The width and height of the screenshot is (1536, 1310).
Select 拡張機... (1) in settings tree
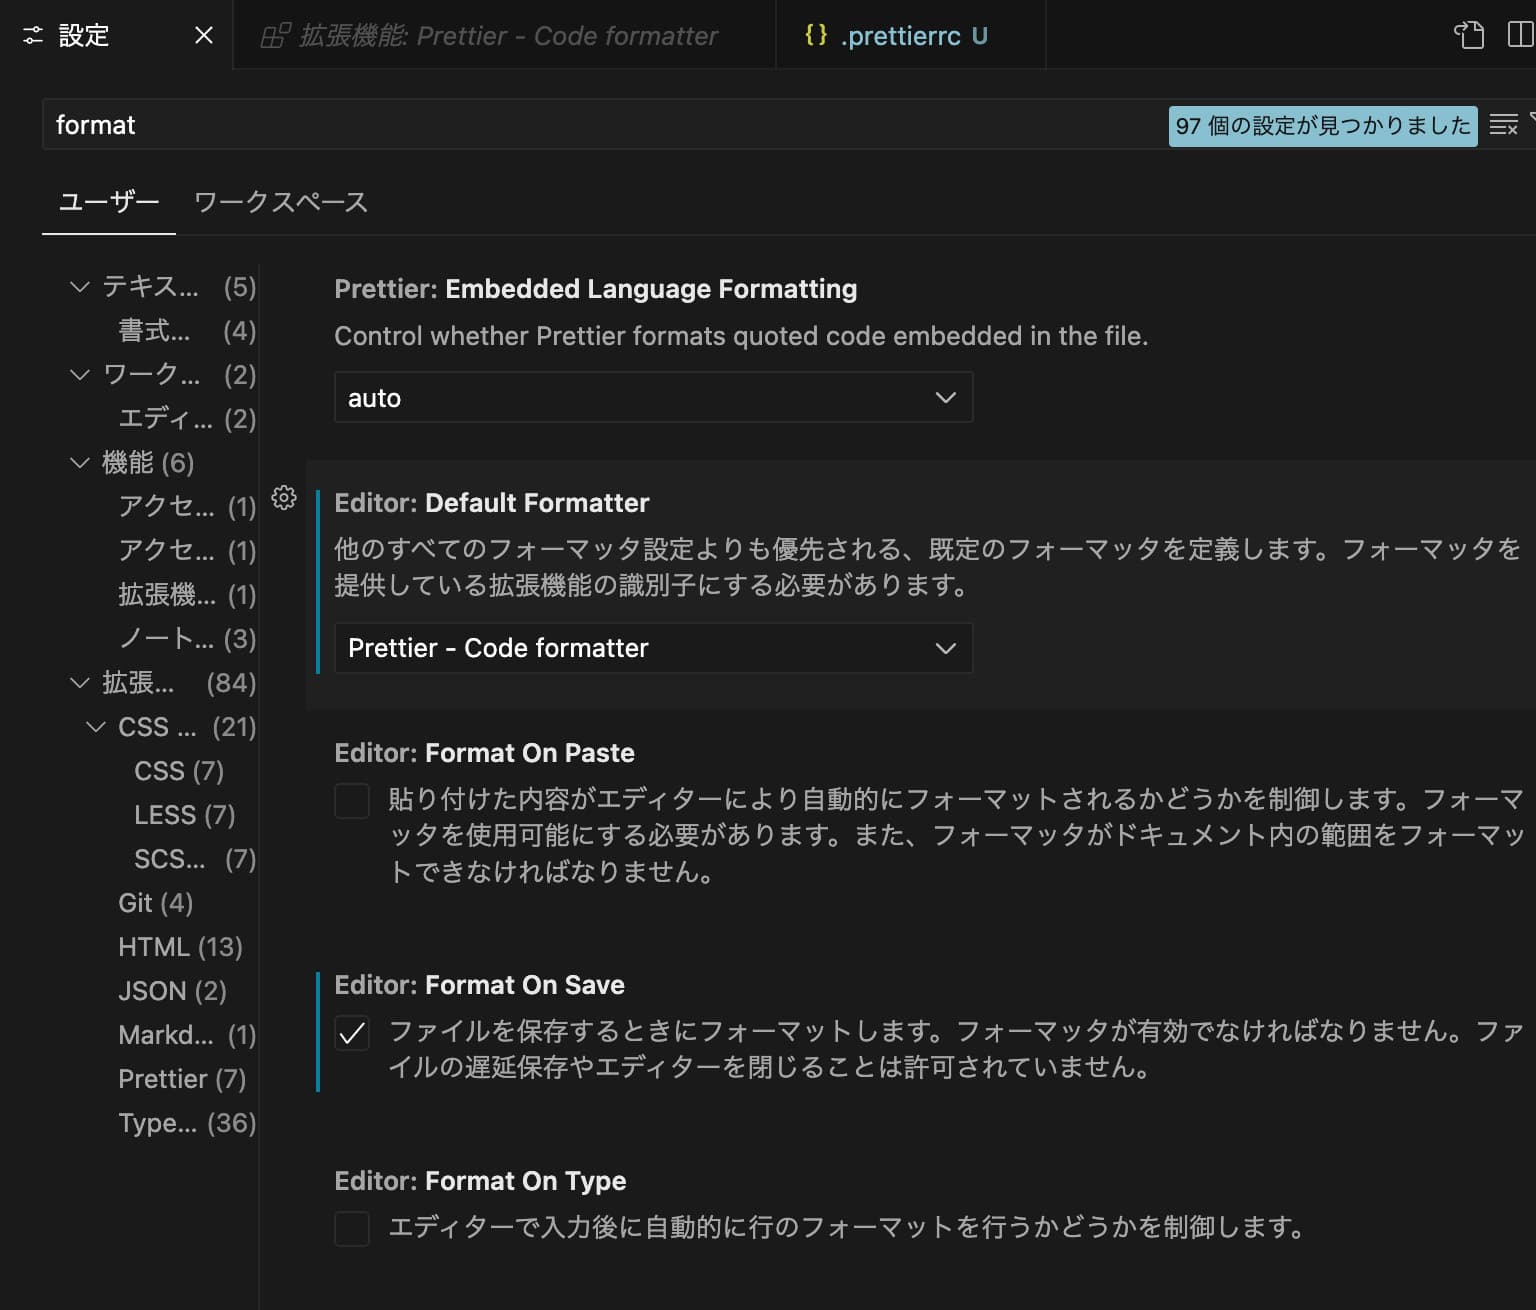click(187, 595)
